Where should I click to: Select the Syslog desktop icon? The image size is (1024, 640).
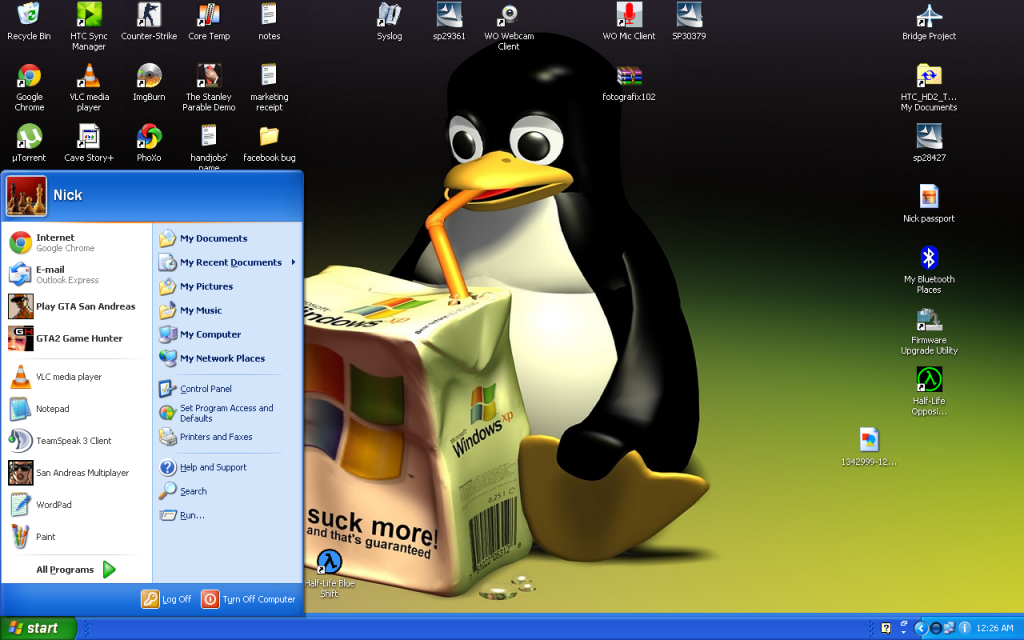389,22
